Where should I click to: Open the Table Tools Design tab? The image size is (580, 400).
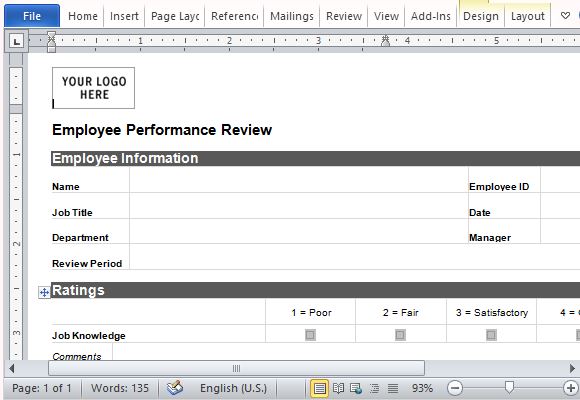pos(481,16)
